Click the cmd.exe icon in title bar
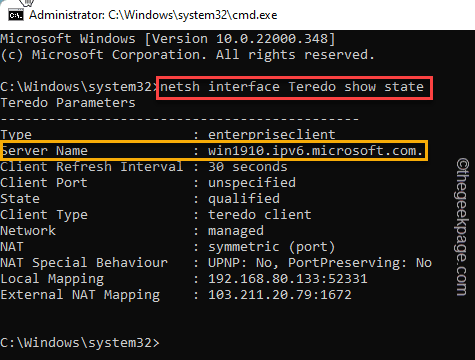Viewport: 475px width, 360px height. coord(16,15)
